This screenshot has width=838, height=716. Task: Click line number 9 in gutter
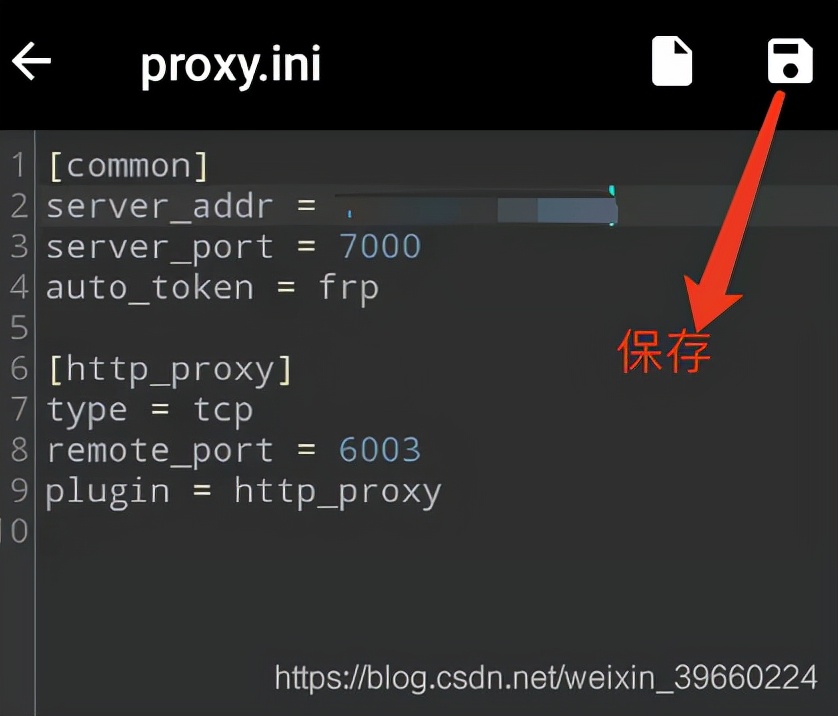19,490
